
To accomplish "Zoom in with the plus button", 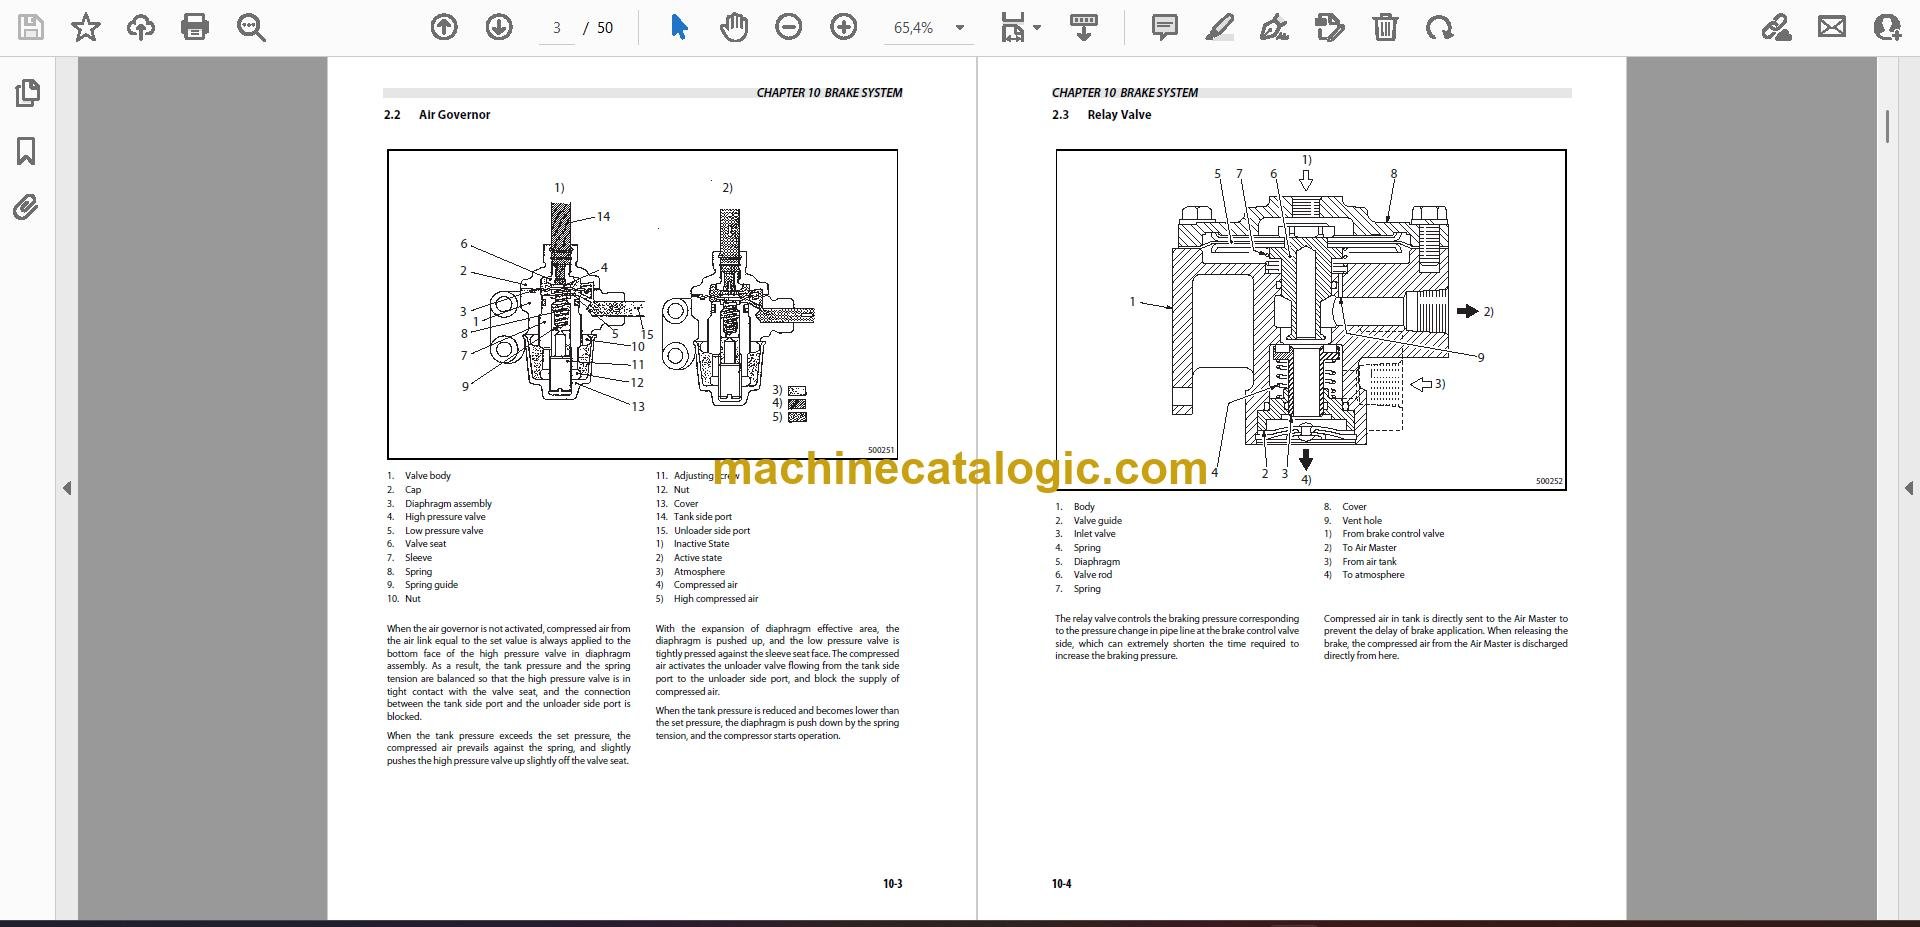I will pyautogui.click(x=844, y=28).
